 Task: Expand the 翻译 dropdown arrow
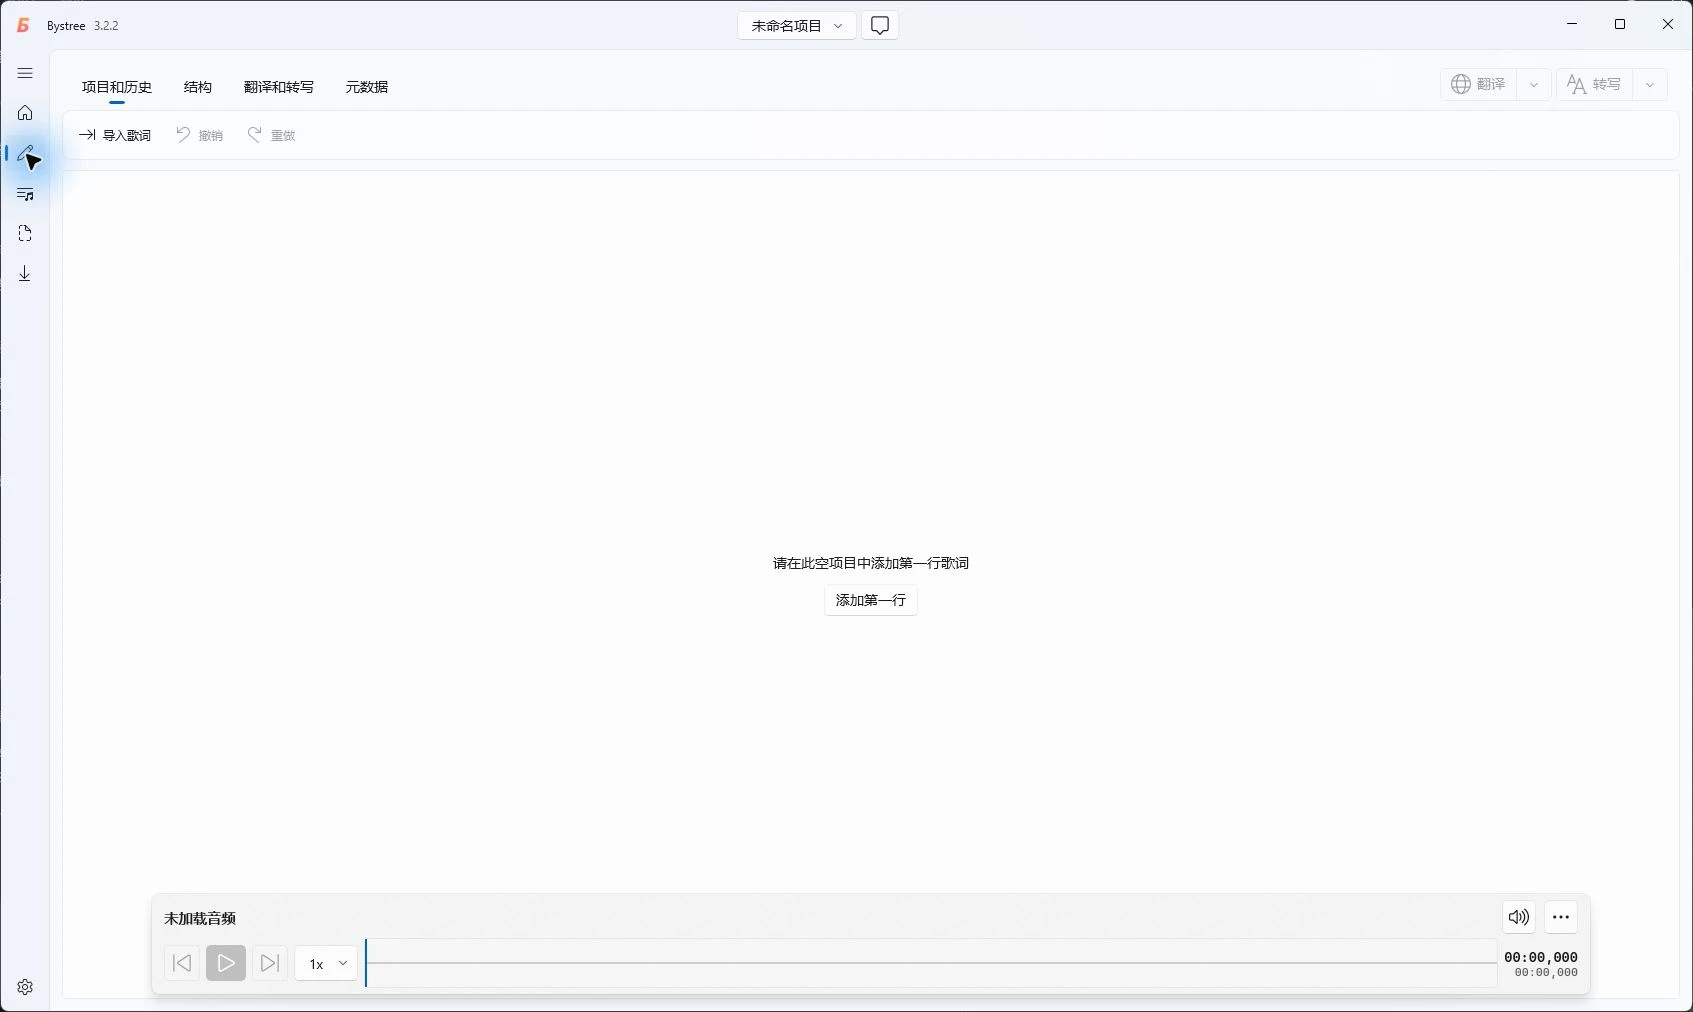(1534, 84)
